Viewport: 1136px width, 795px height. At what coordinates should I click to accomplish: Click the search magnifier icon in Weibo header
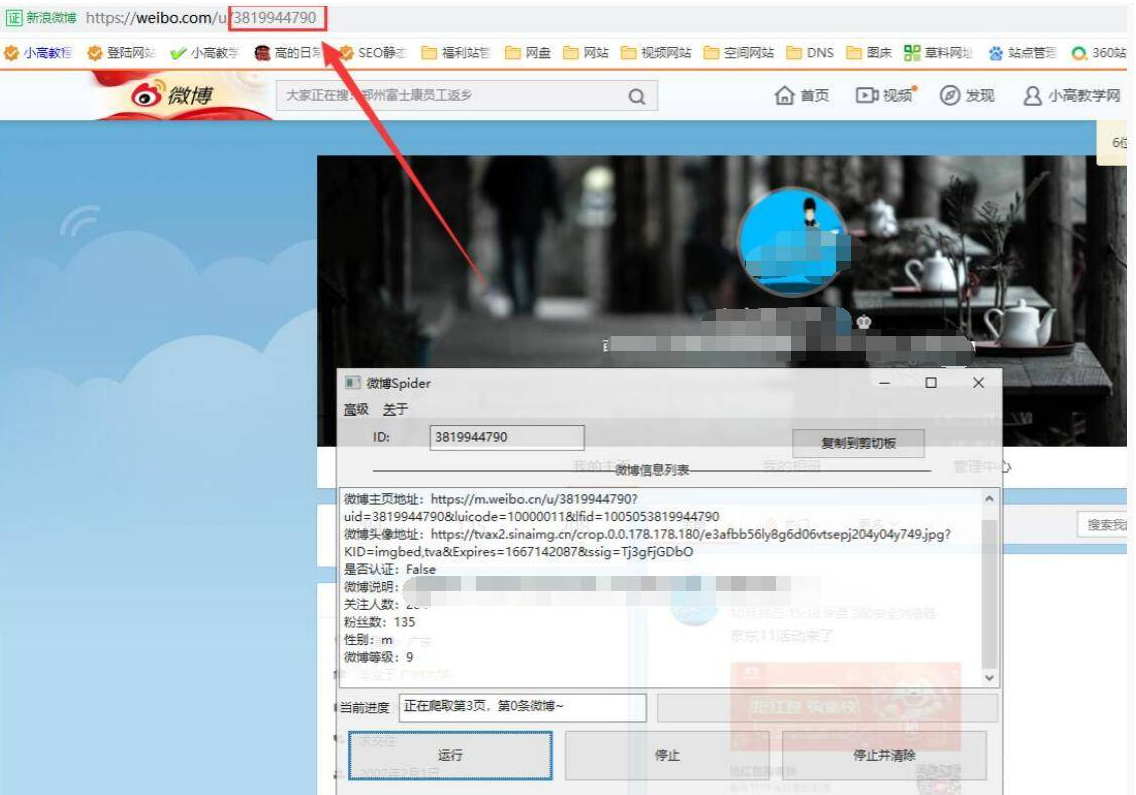[x=637, y=96]
